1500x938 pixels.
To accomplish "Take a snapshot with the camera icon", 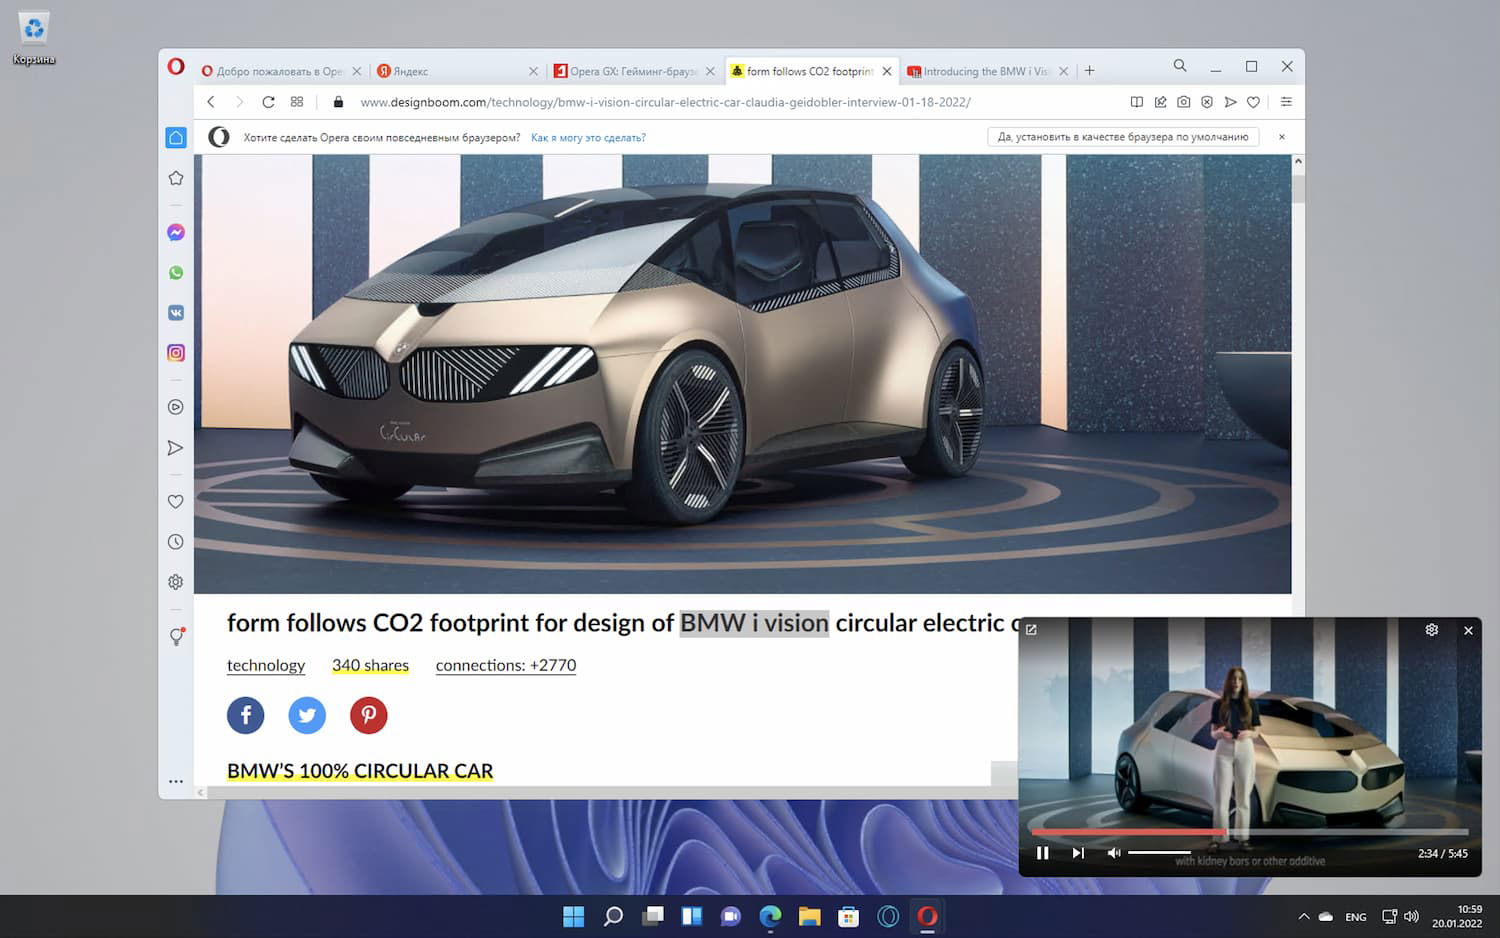I will tap(1184, 102).
